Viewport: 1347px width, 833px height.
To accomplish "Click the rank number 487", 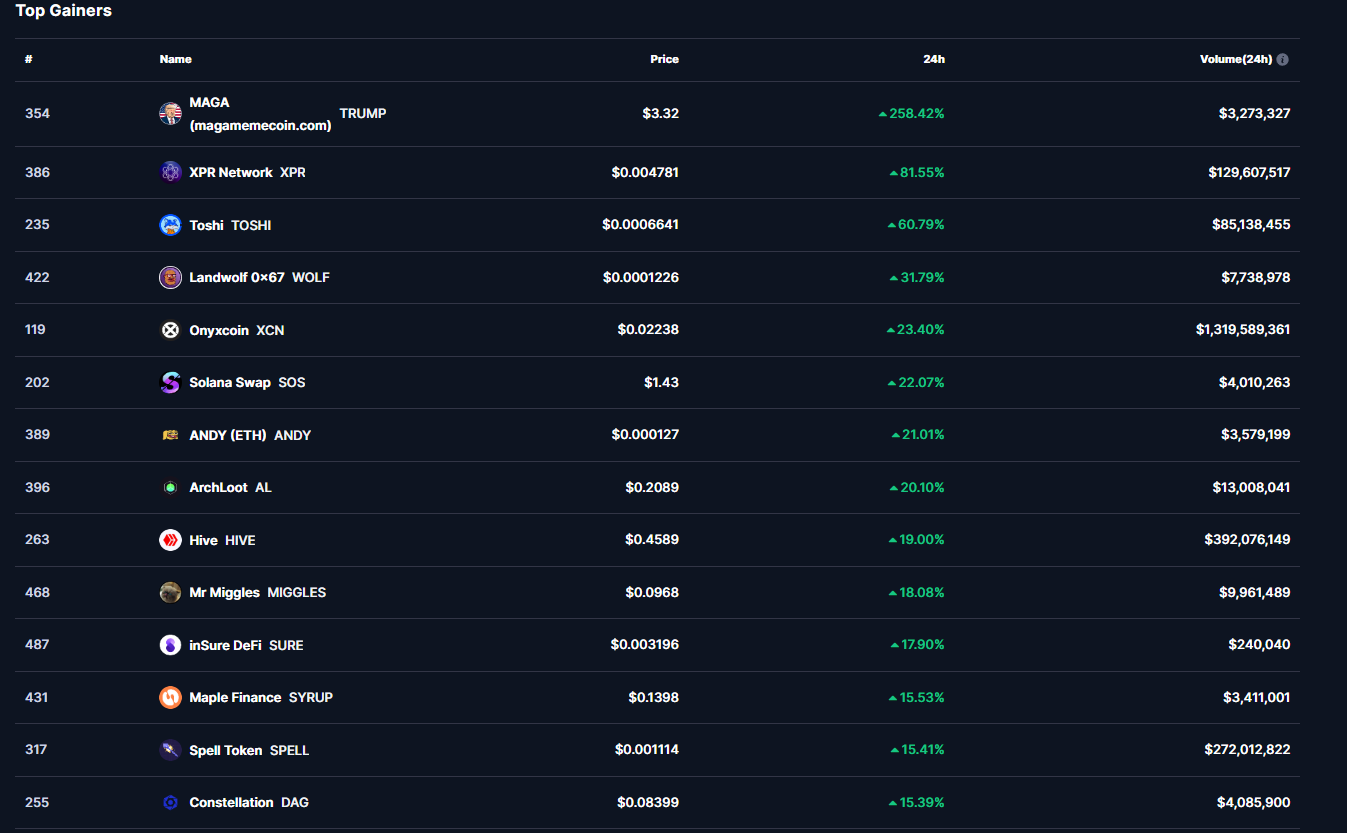I will [x=37, y=645].
